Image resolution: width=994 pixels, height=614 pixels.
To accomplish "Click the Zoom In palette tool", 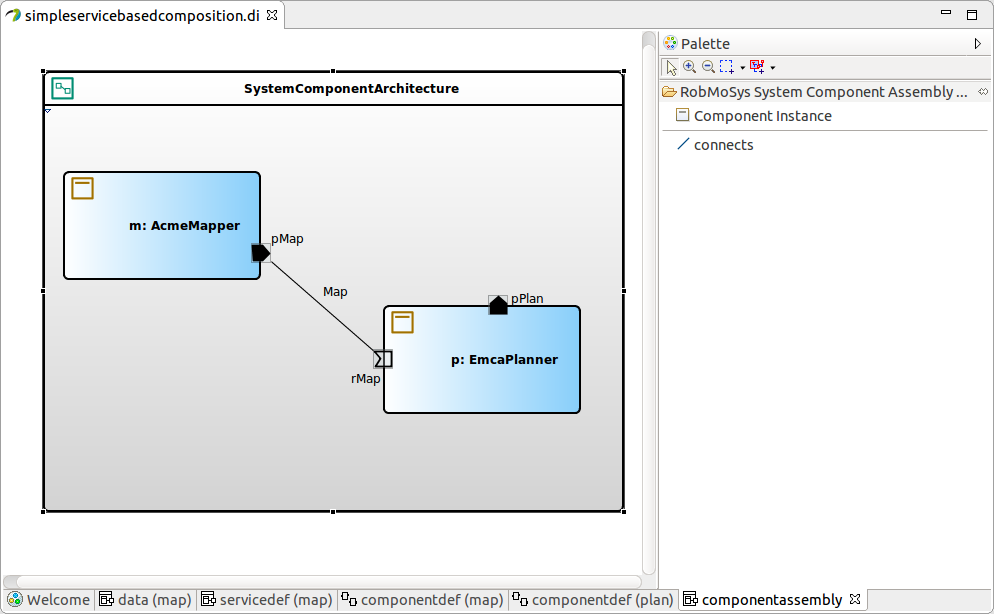I will pyautogui.click(x=689, y=67).
